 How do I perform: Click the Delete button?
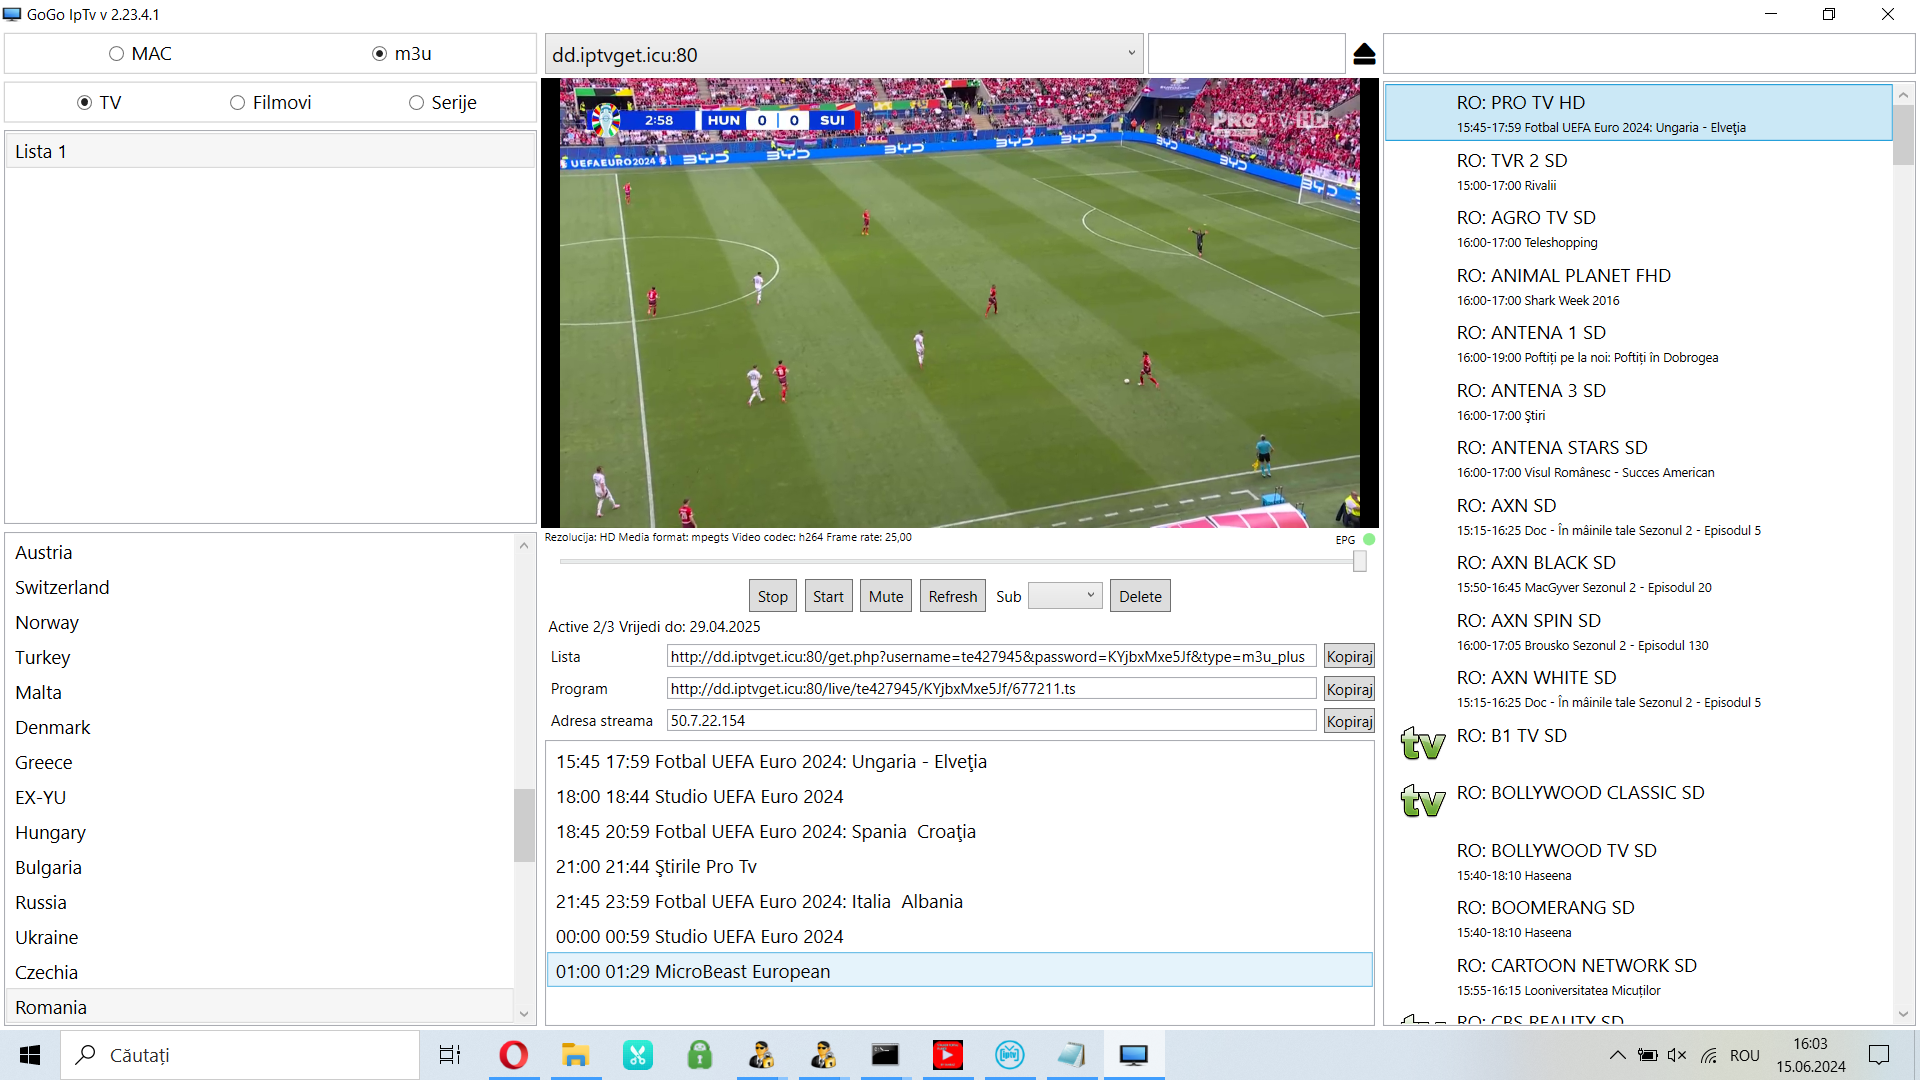(1140, 596)
